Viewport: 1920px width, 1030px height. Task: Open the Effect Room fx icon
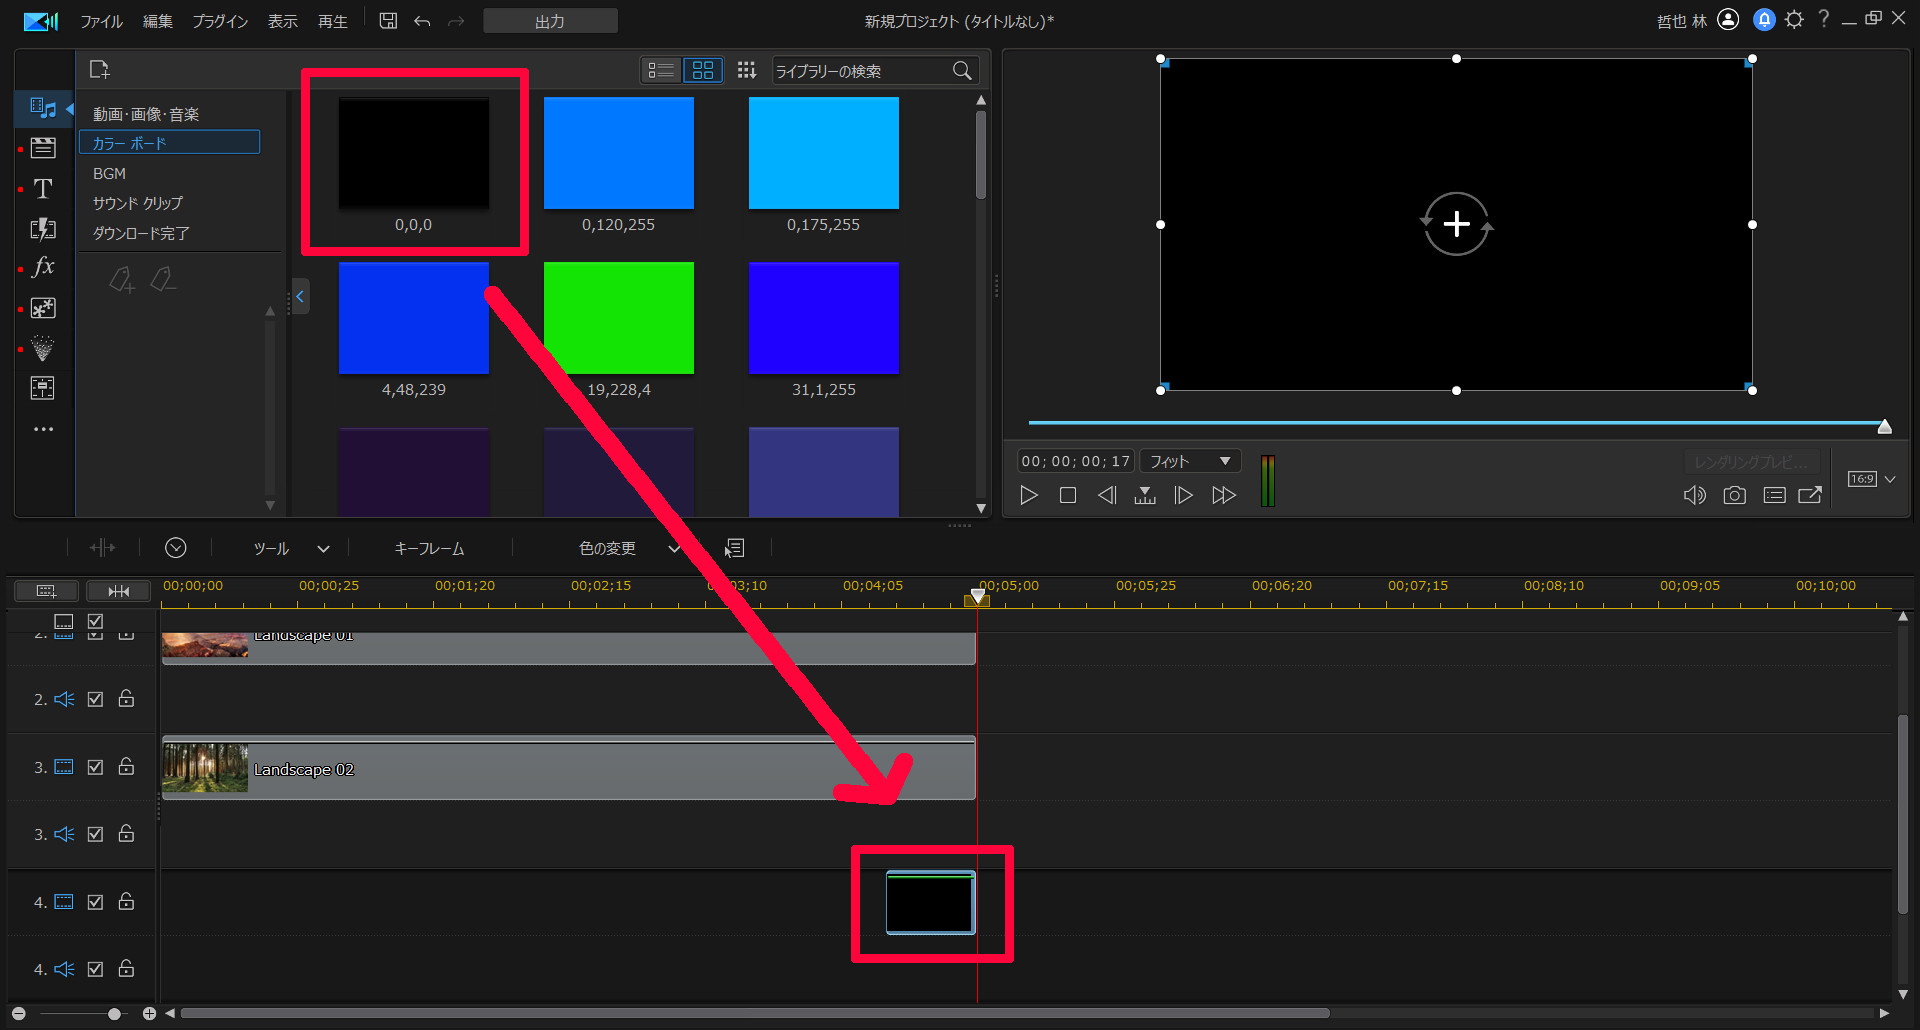coord(43,267)
